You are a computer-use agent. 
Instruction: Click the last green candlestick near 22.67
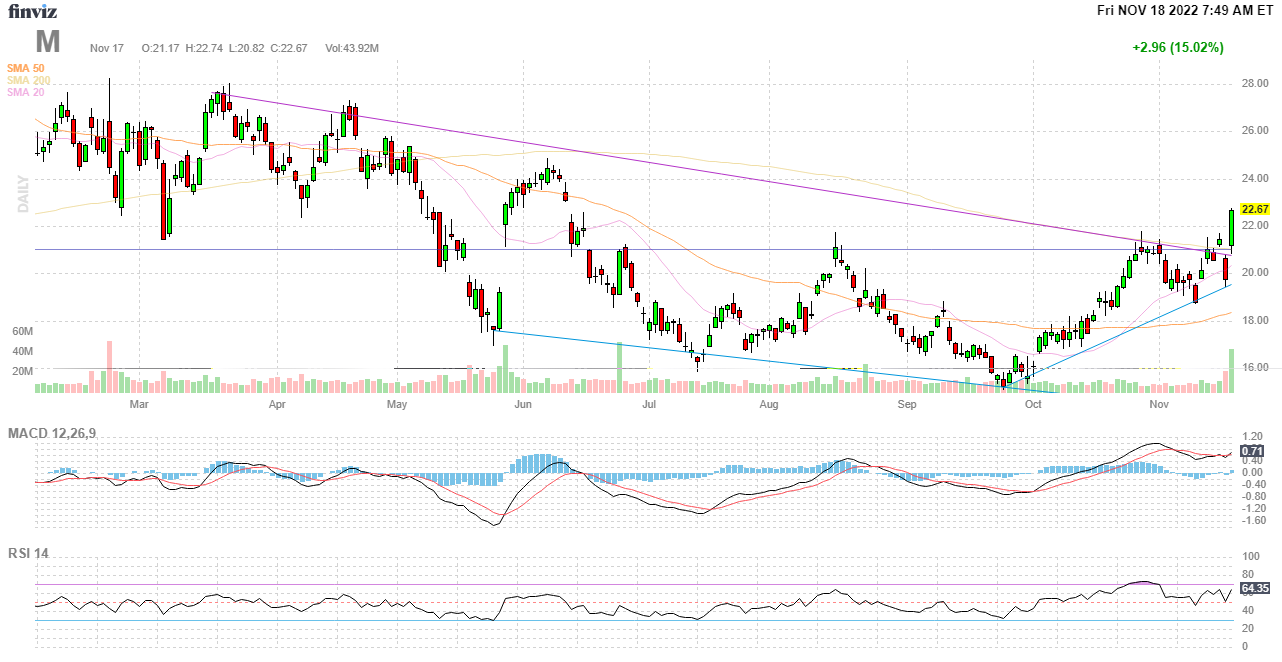[x=1231, y=227]
